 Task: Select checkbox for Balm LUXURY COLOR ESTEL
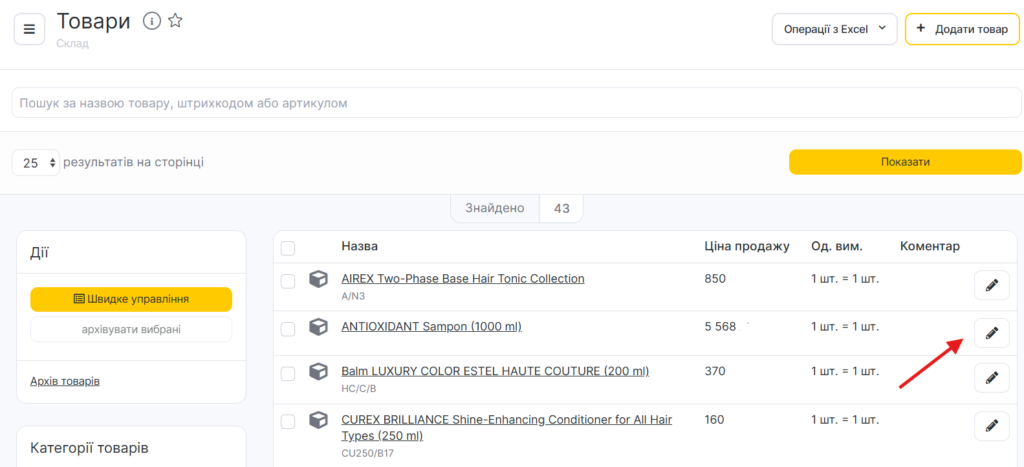(x=288, y=373)
